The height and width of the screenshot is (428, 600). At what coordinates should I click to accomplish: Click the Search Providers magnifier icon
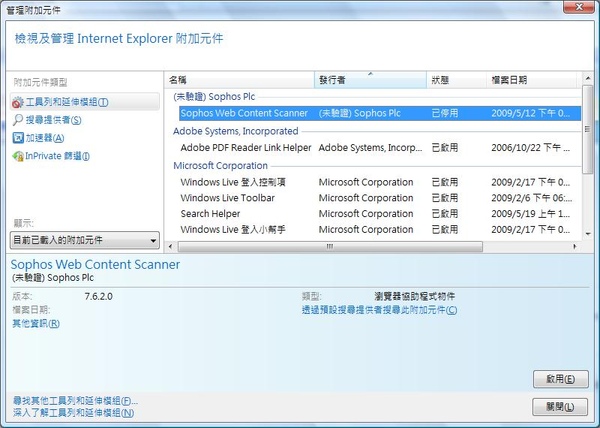click(x=18, y=120)
